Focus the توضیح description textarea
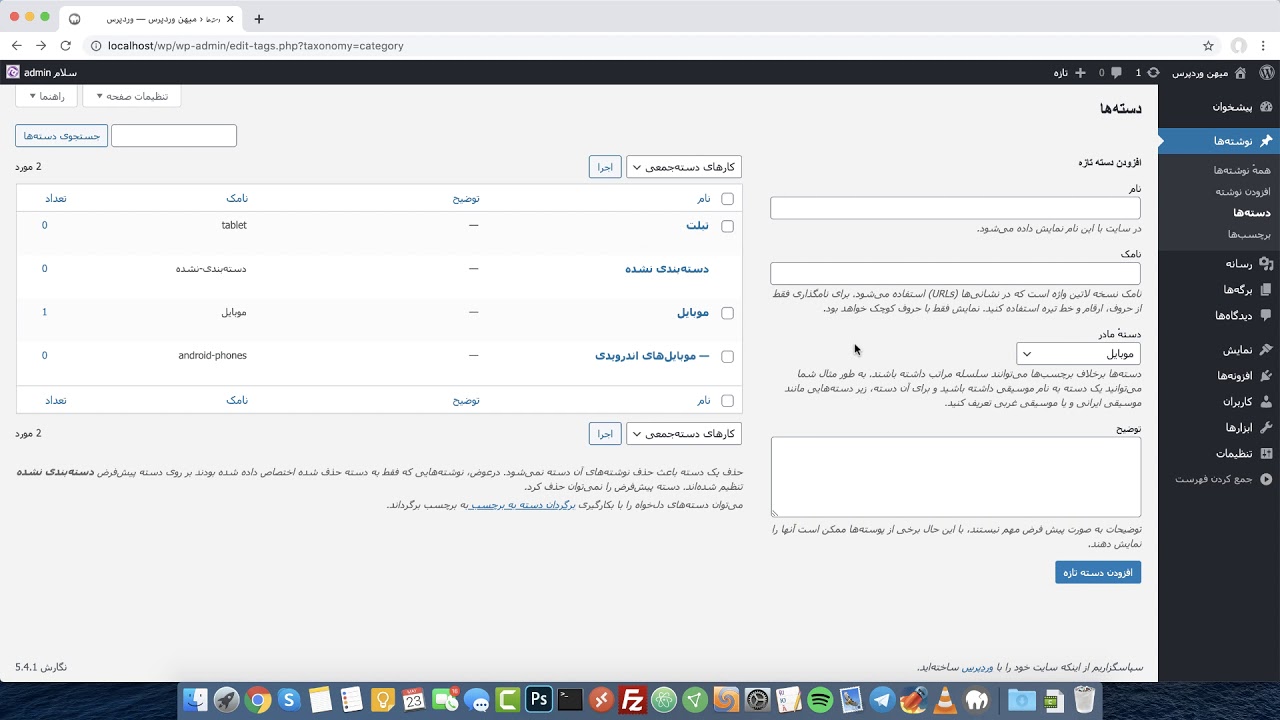The image size is (1280, 720). (x=955, y=477)
